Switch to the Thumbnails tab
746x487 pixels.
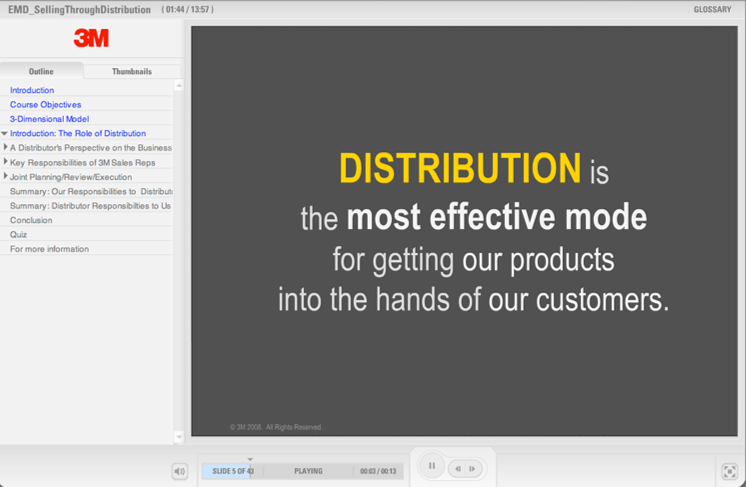pos(132,71)
